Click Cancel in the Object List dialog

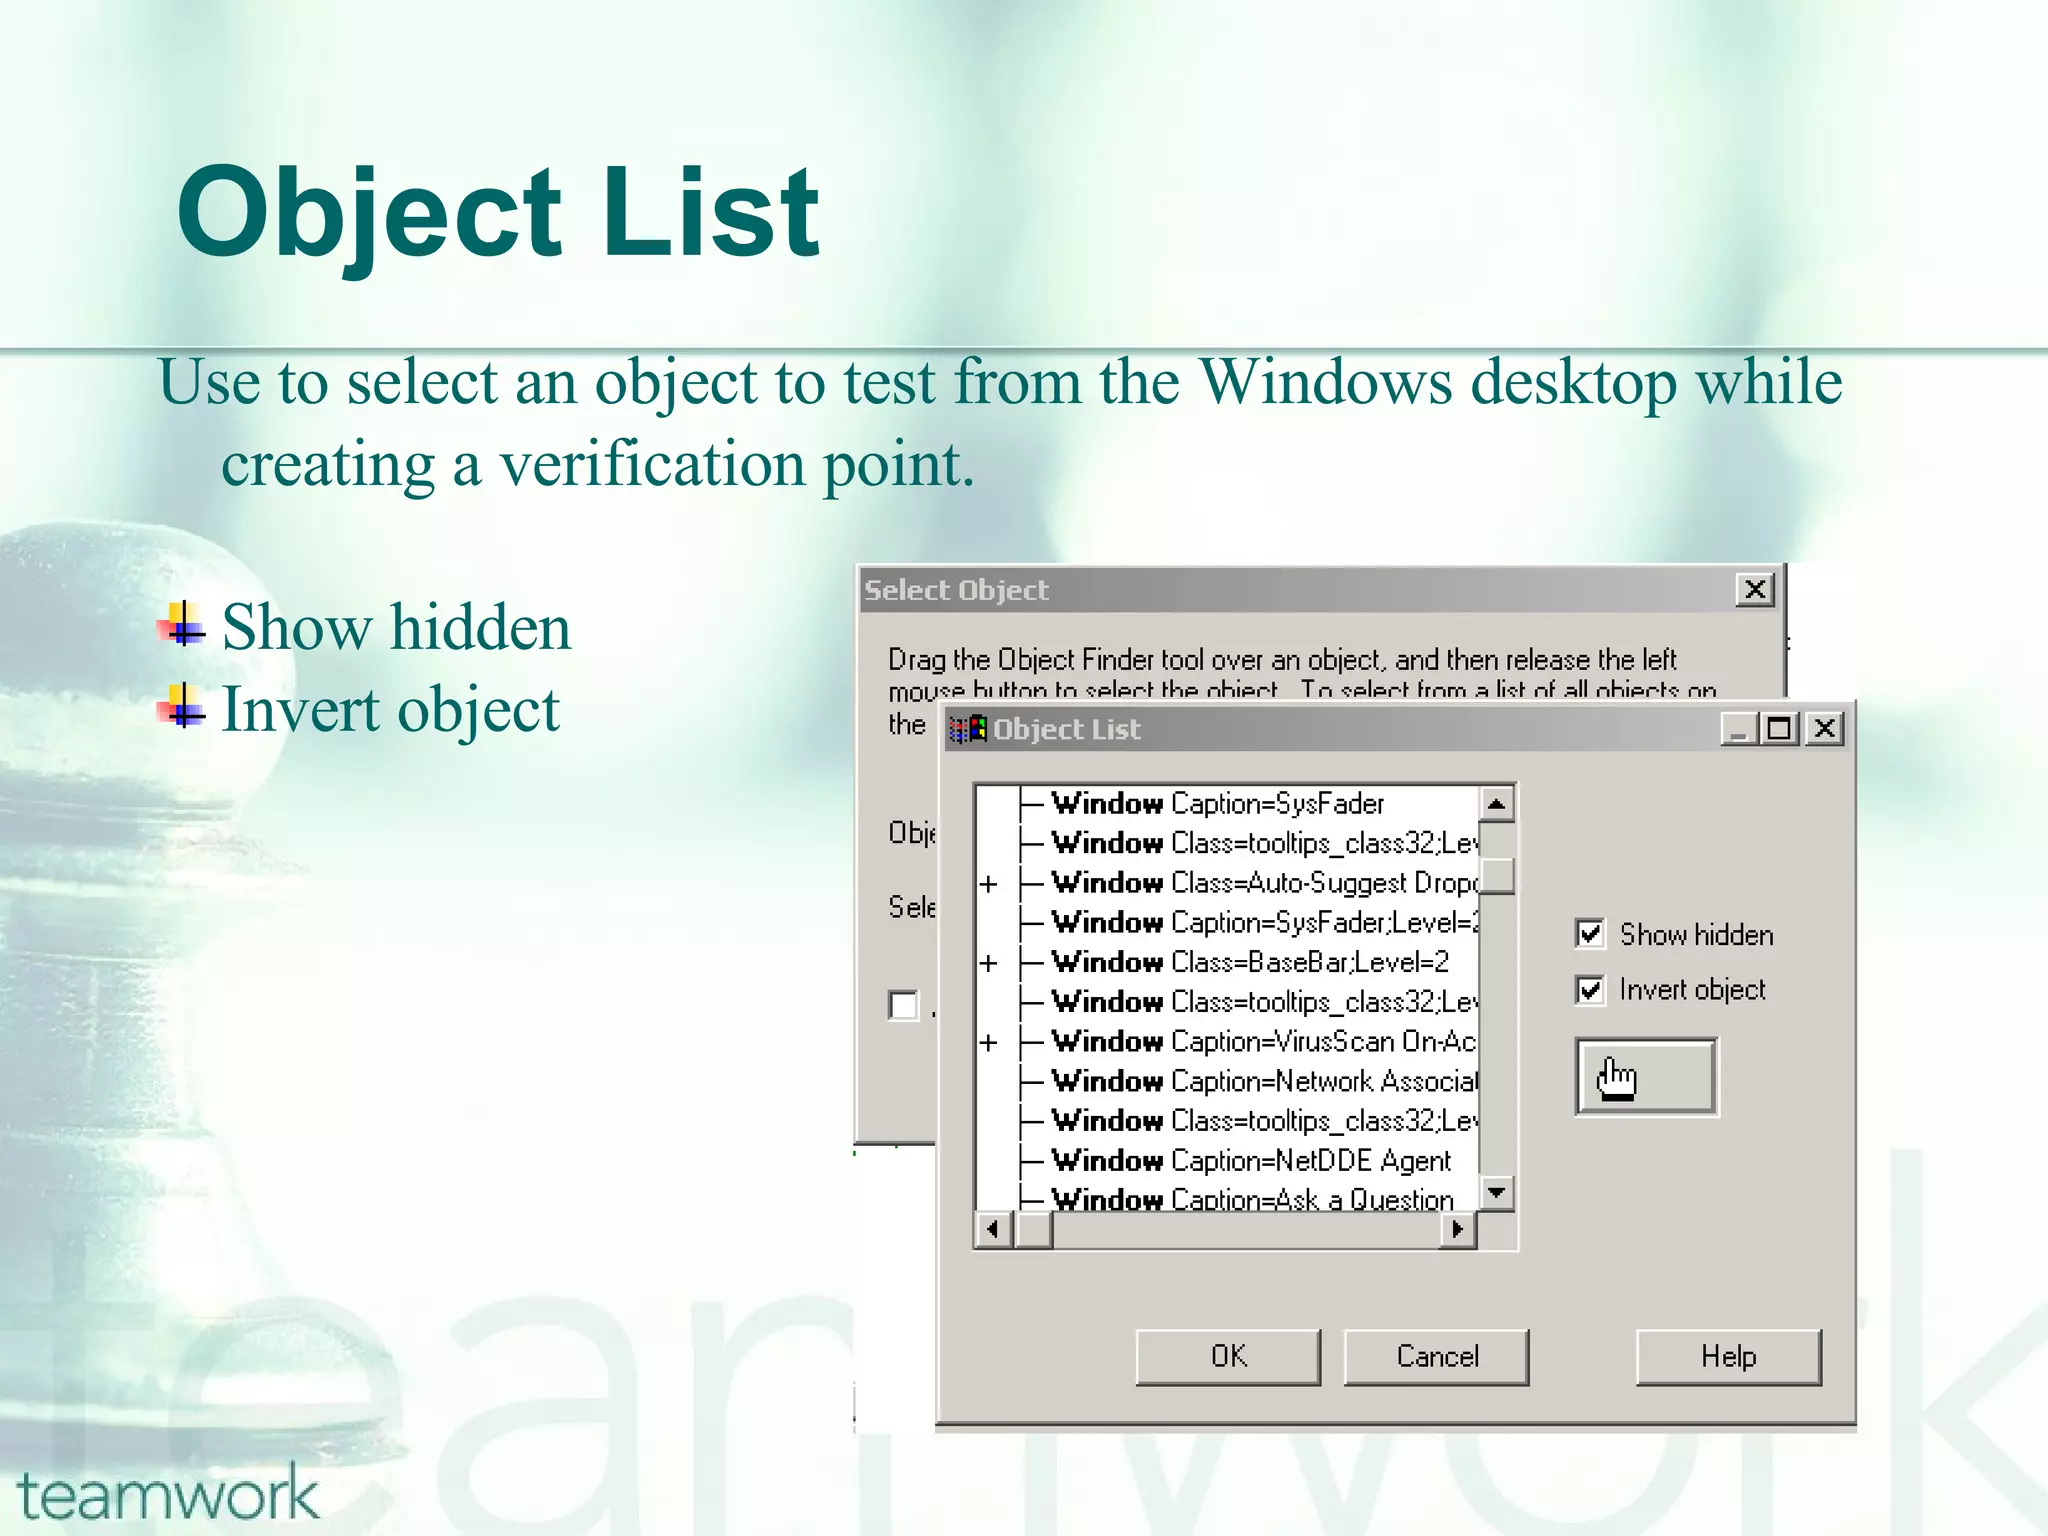coord(1437,1357)
